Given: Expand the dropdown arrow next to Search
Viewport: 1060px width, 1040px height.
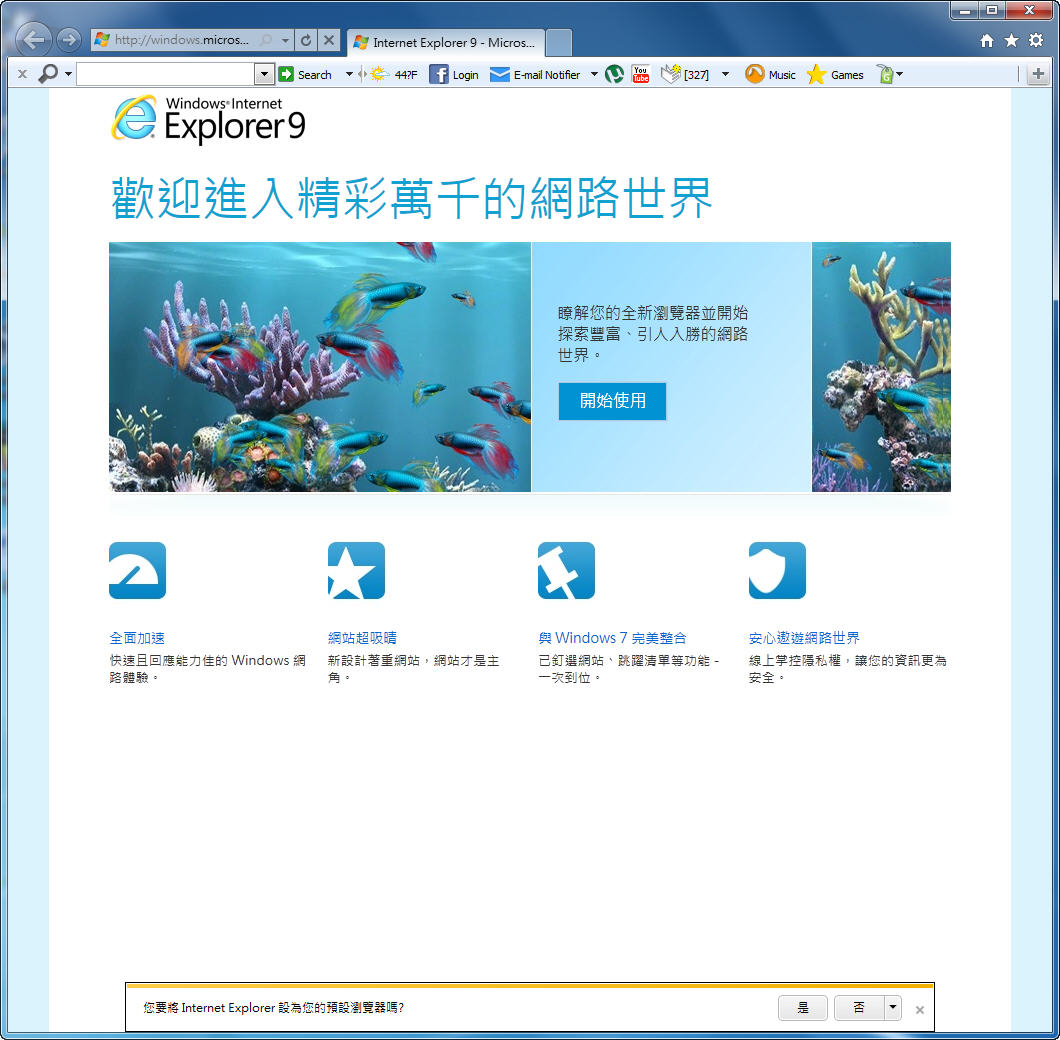Looking at the screenshot, I should pos(350,74).
